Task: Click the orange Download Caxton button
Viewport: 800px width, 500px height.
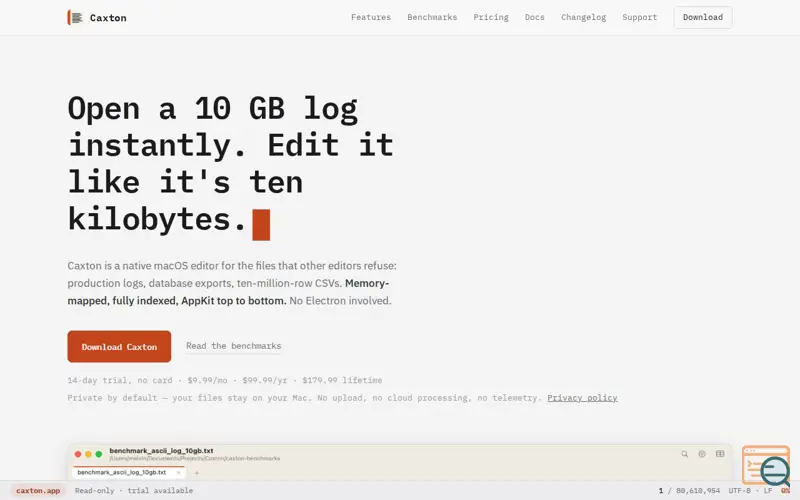Action: (119, 346)
